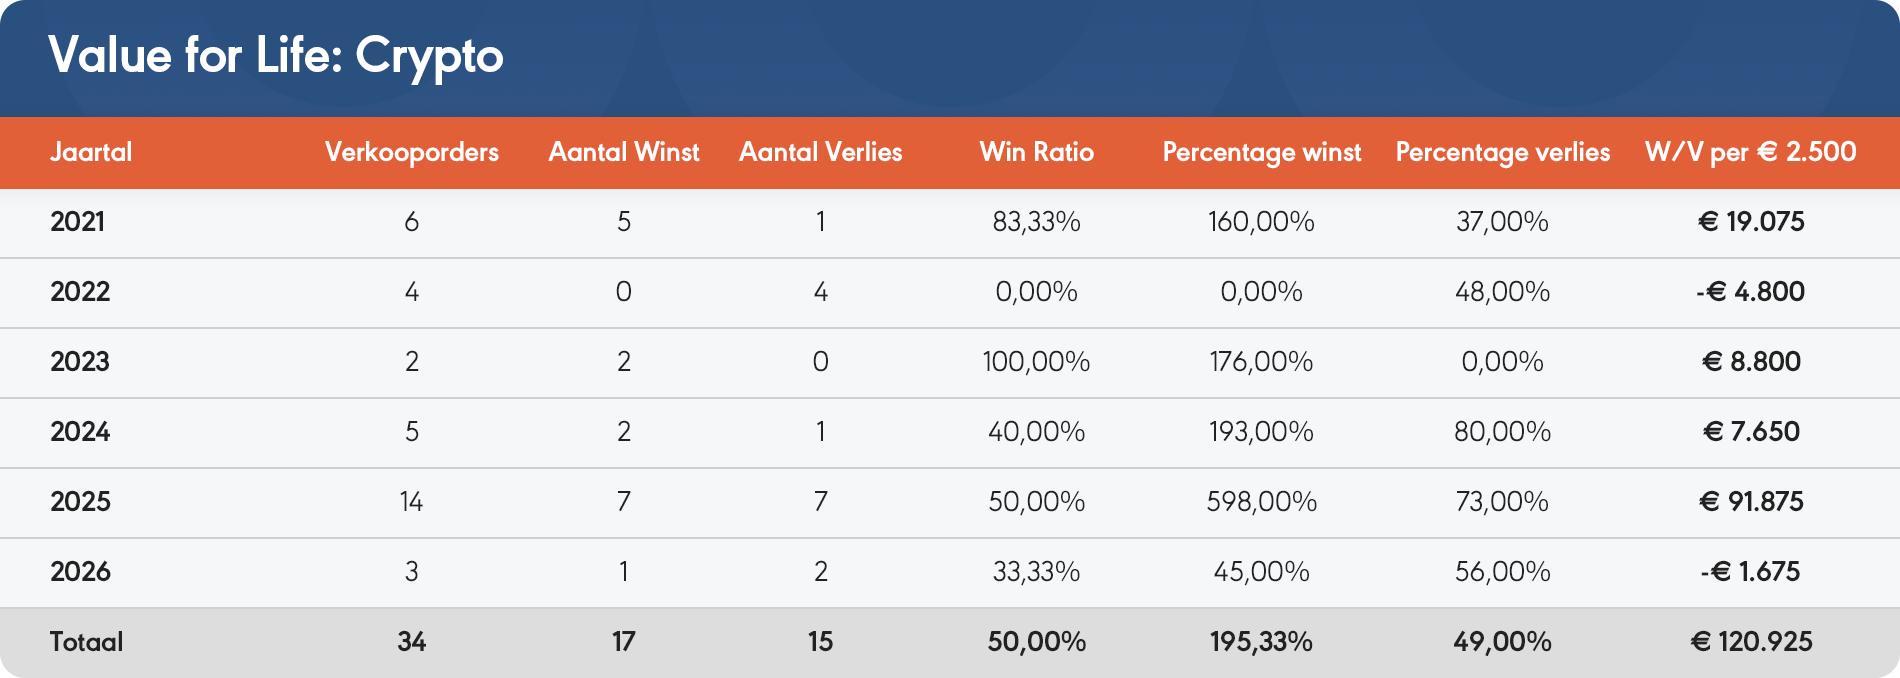The image size is (1900, 678).
Task: Click the Jaartal column header
Action: point(91,152)
